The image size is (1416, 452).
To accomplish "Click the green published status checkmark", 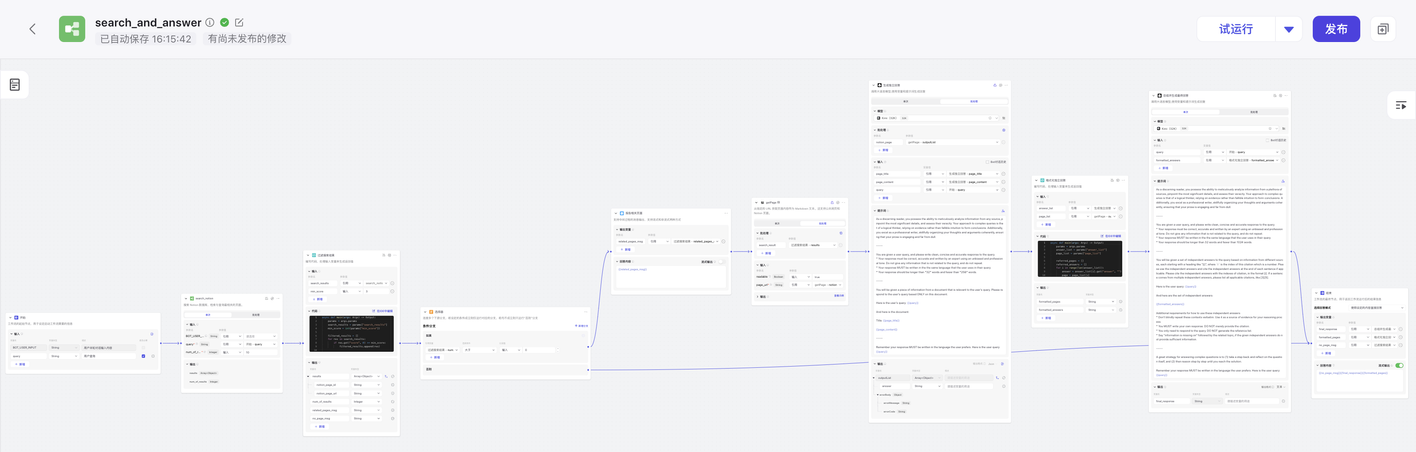I will [x=225, y=22].
